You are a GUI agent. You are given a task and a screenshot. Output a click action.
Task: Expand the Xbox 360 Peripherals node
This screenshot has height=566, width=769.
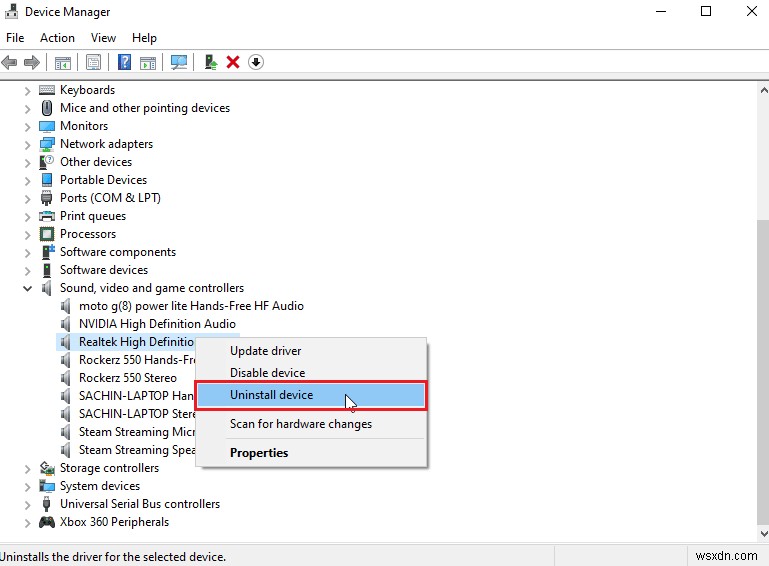click(x=27, y=523)
